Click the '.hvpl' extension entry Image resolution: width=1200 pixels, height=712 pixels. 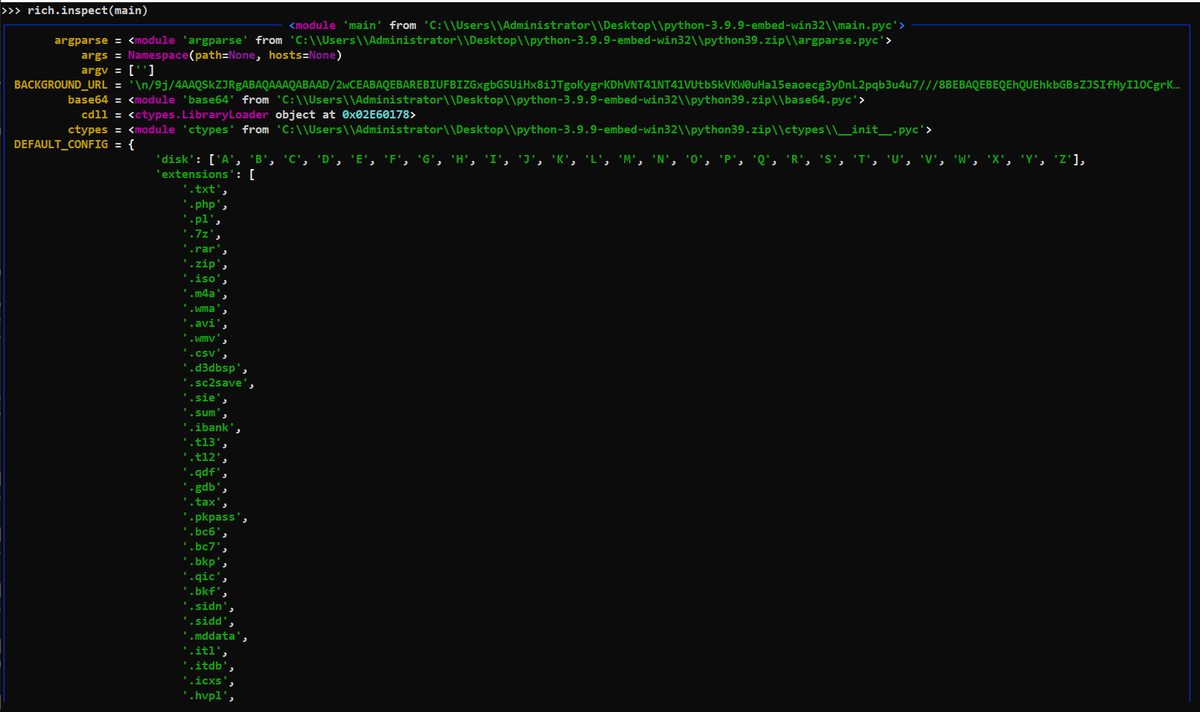208,697
